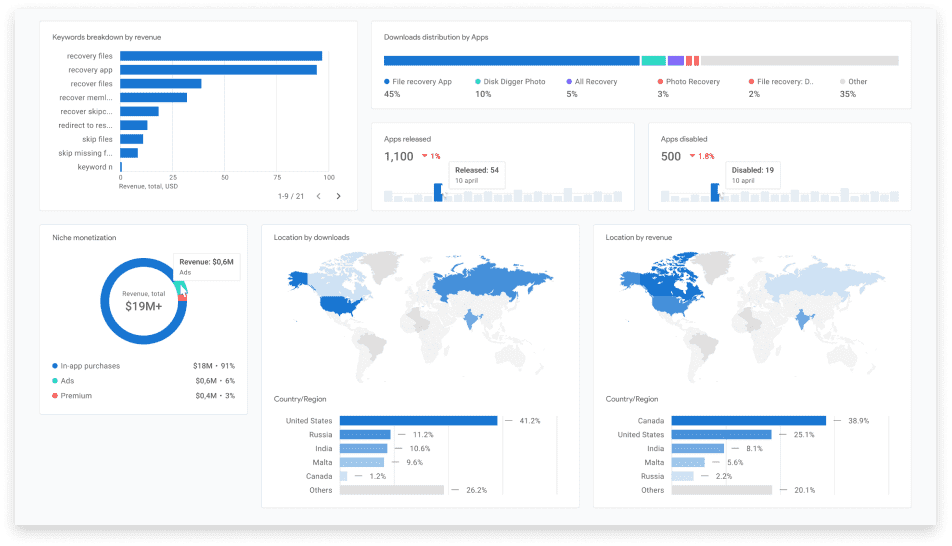Click the 'recovery app' keyword bar
Viewport: 952px width, 546px height.
[218, 70]
